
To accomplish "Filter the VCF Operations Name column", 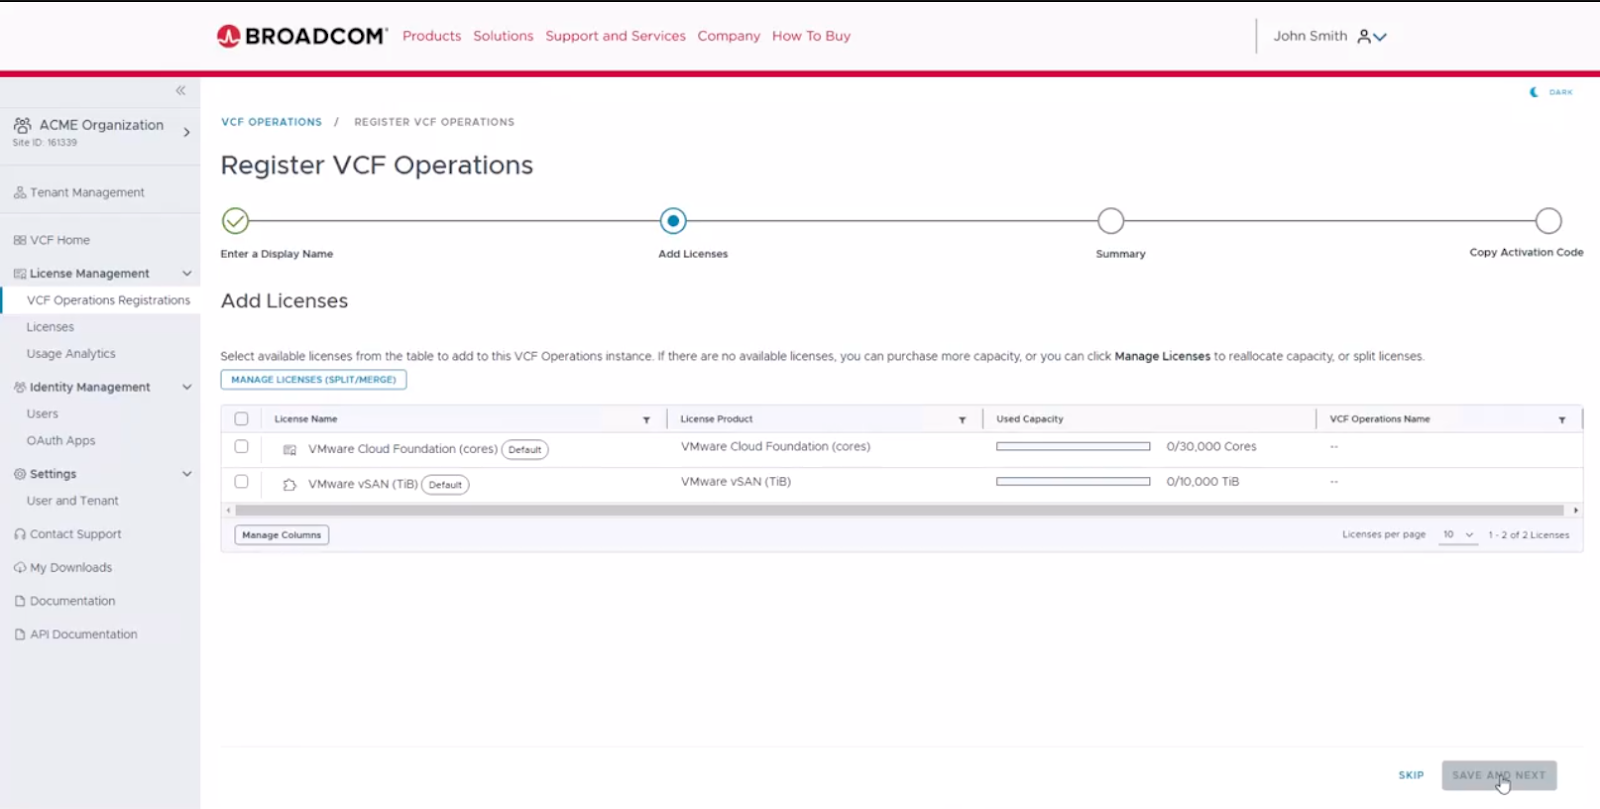I will pos(1562,420).
